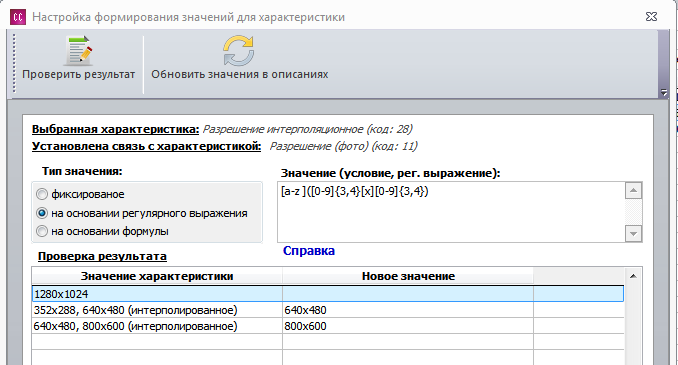The height and width of the screenshot is (365, 678).
Task: Click Установлена связь с характеристикой label
Action: 147,146
